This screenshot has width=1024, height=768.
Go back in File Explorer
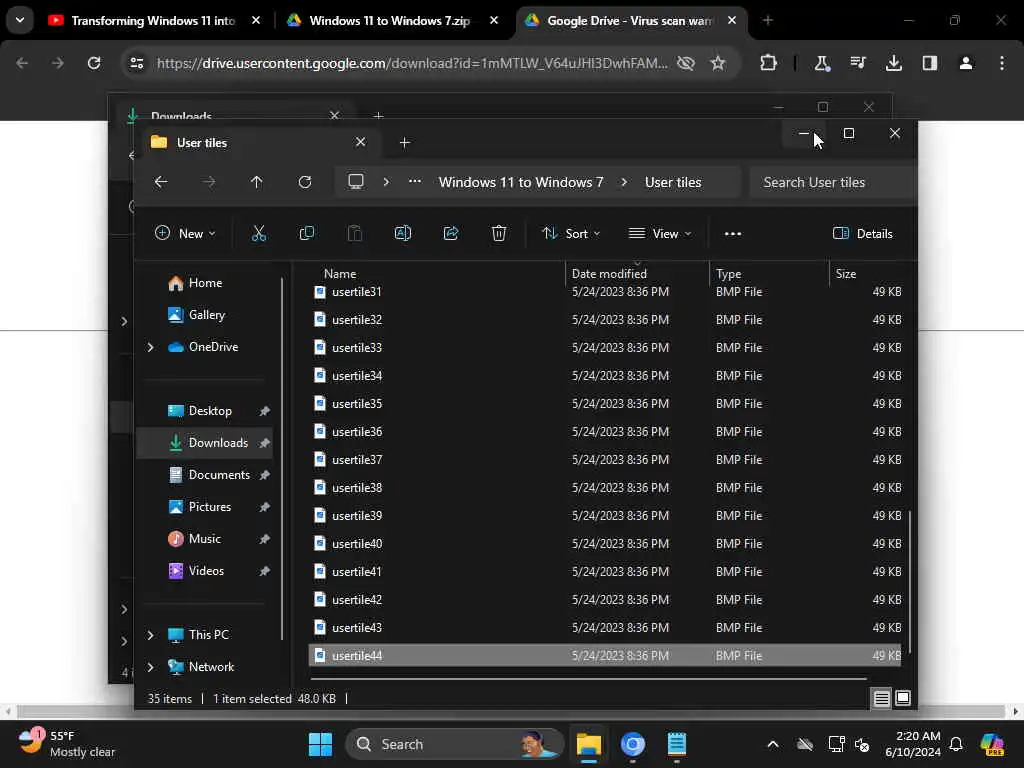click(x=161, y=182)
